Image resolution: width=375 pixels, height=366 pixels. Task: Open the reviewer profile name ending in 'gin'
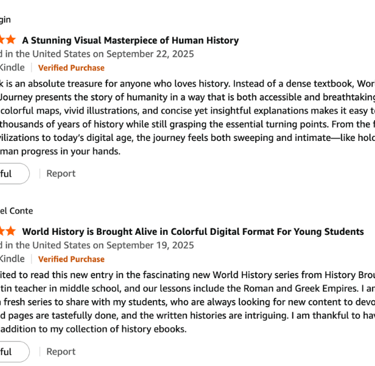pyautogui.click(x=5, y=20)
